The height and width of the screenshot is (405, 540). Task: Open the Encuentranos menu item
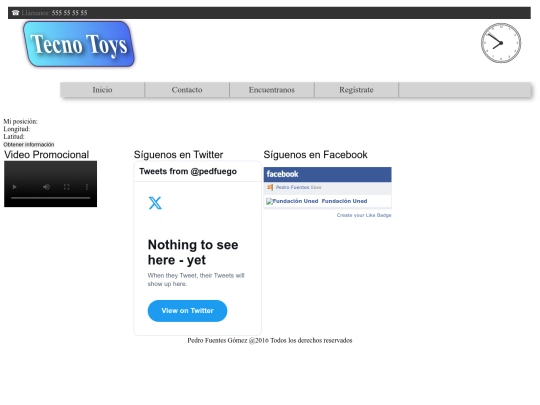[x=272, y=90]
